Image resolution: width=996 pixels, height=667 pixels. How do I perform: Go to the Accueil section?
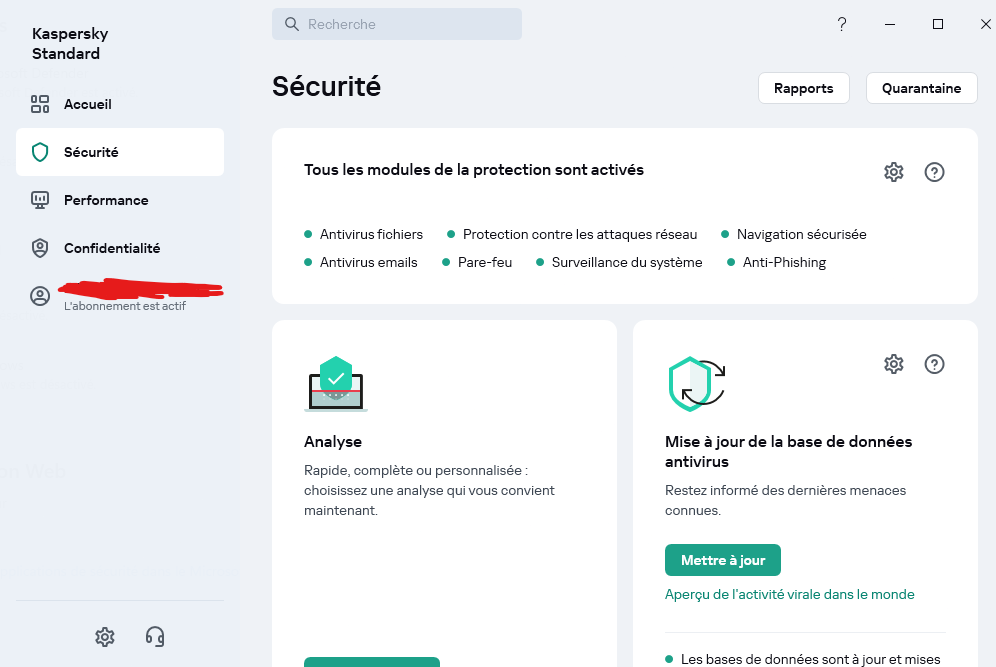click(x=87, y=104)
